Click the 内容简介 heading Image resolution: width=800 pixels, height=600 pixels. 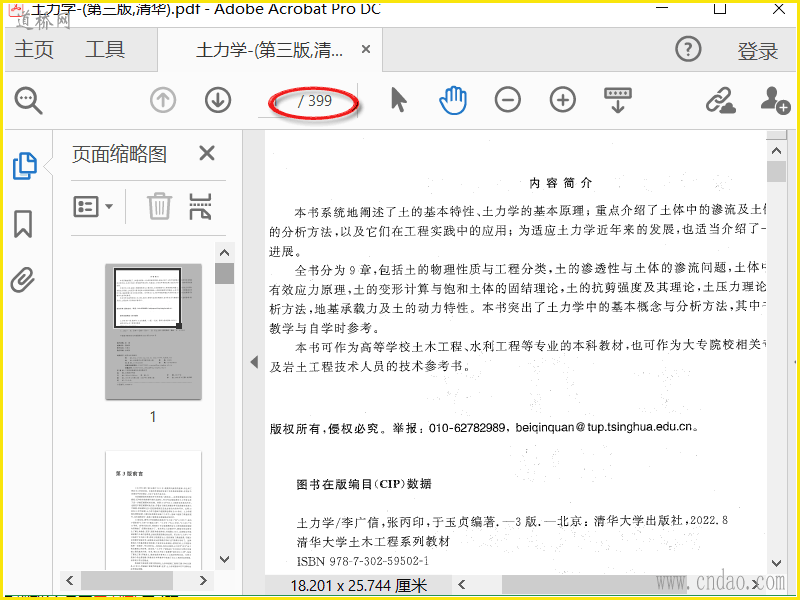pos(561,183)
